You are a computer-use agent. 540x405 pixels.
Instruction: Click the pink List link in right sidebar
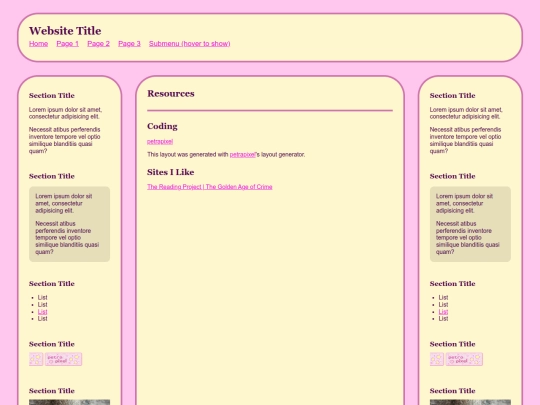443,312
